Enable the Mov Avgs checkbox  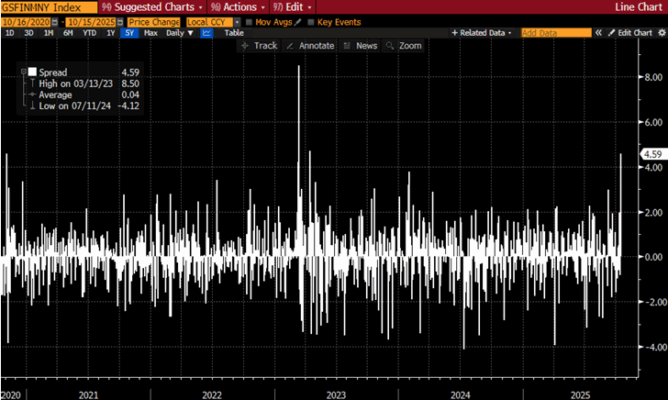point(248,20)
